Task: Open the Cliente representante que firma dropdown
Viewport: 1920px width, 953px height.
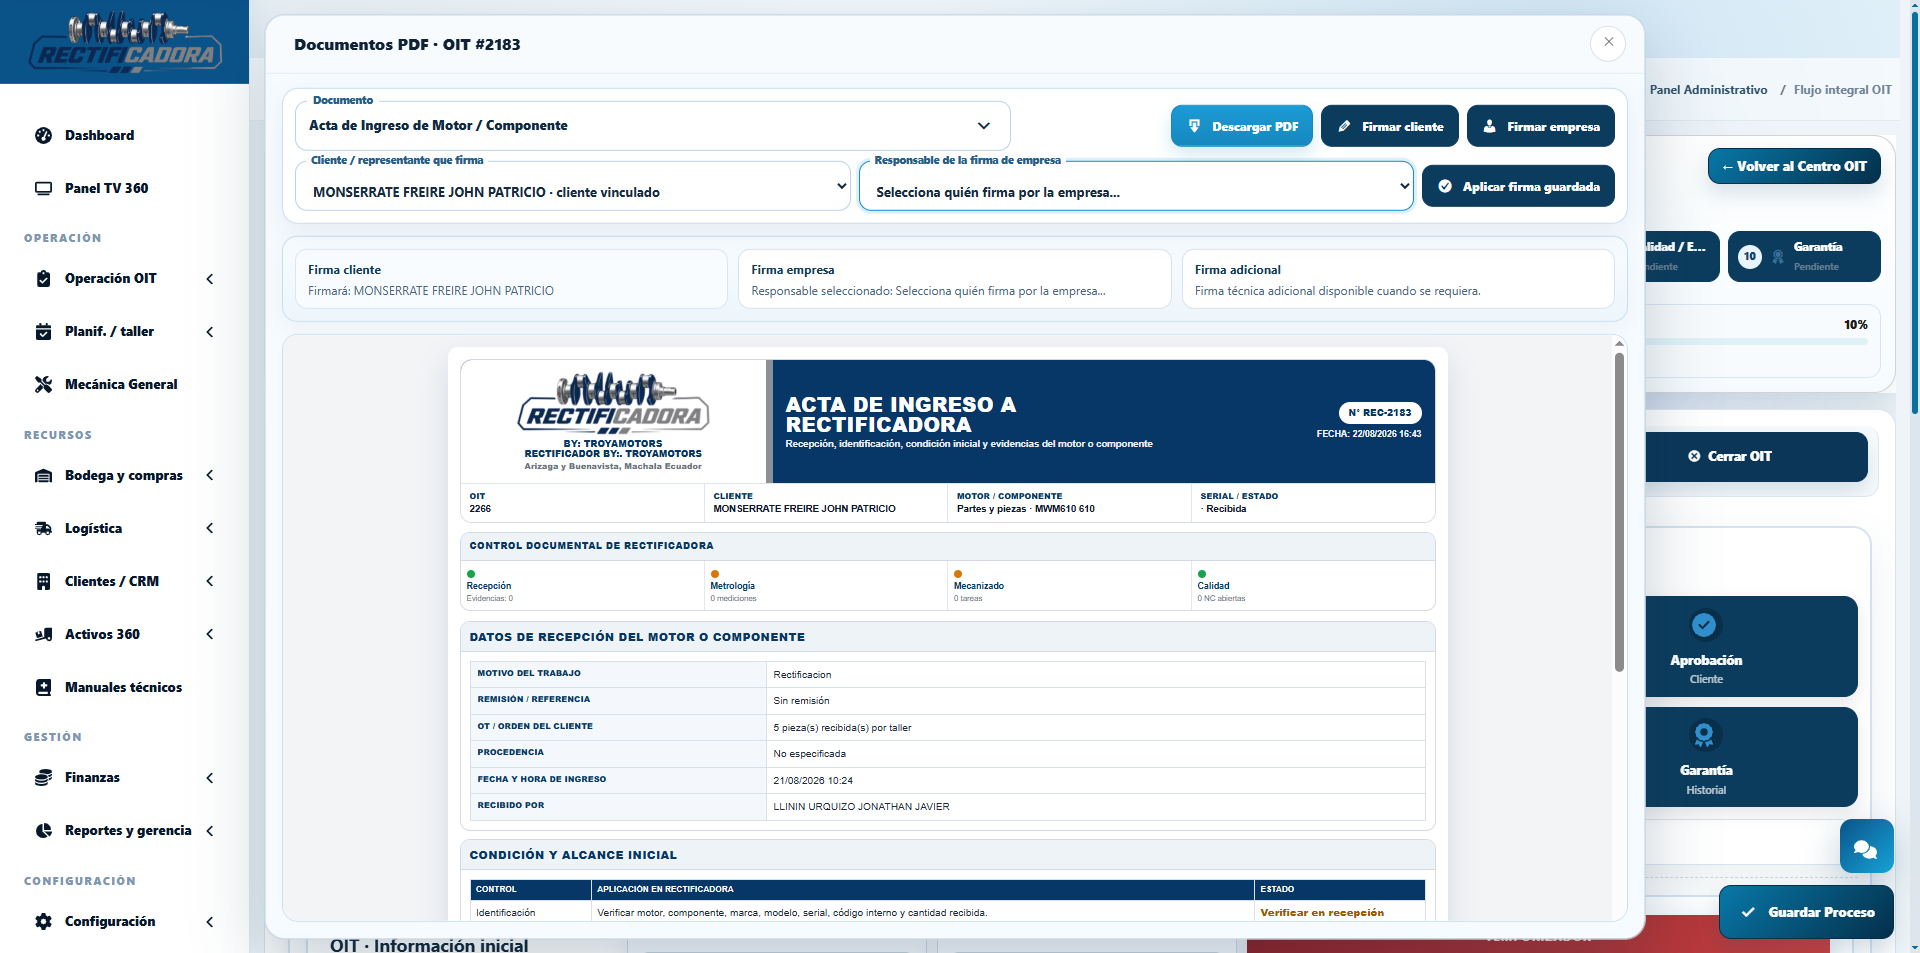Action: [573, 187]
